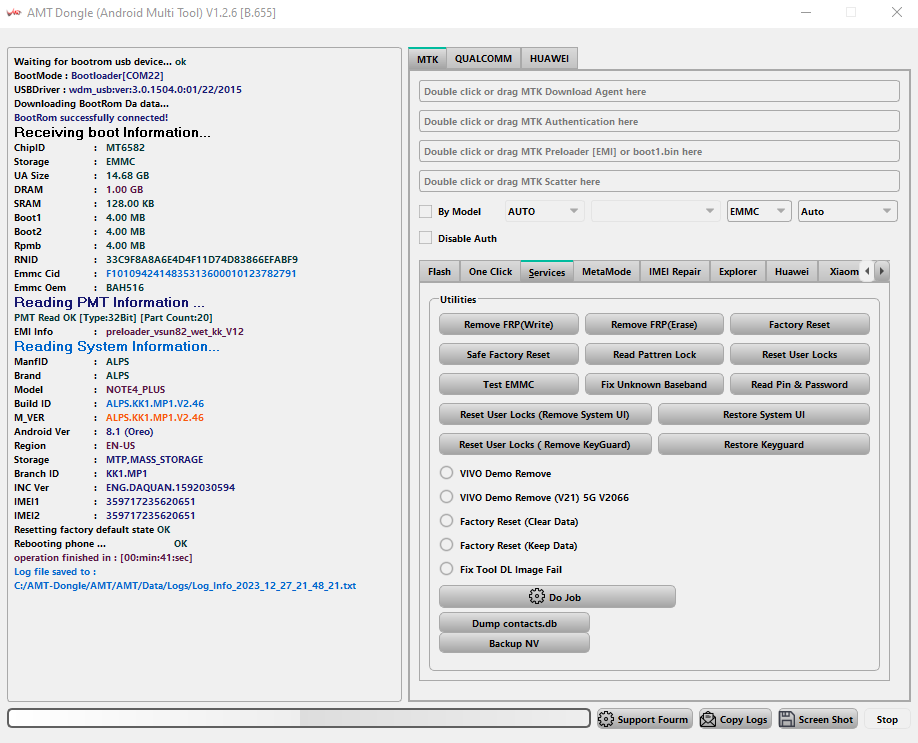Switch to the MTK tab
The image size is (918, 743).
[427, 59]
